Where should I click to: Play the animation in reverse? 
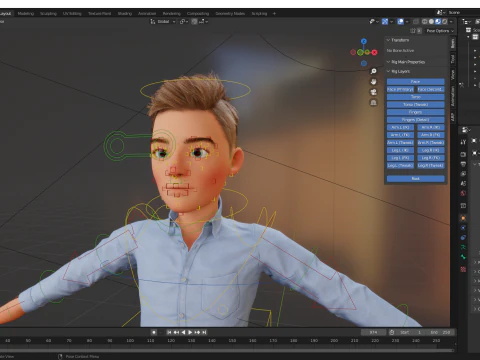click(x=183, y=332)
